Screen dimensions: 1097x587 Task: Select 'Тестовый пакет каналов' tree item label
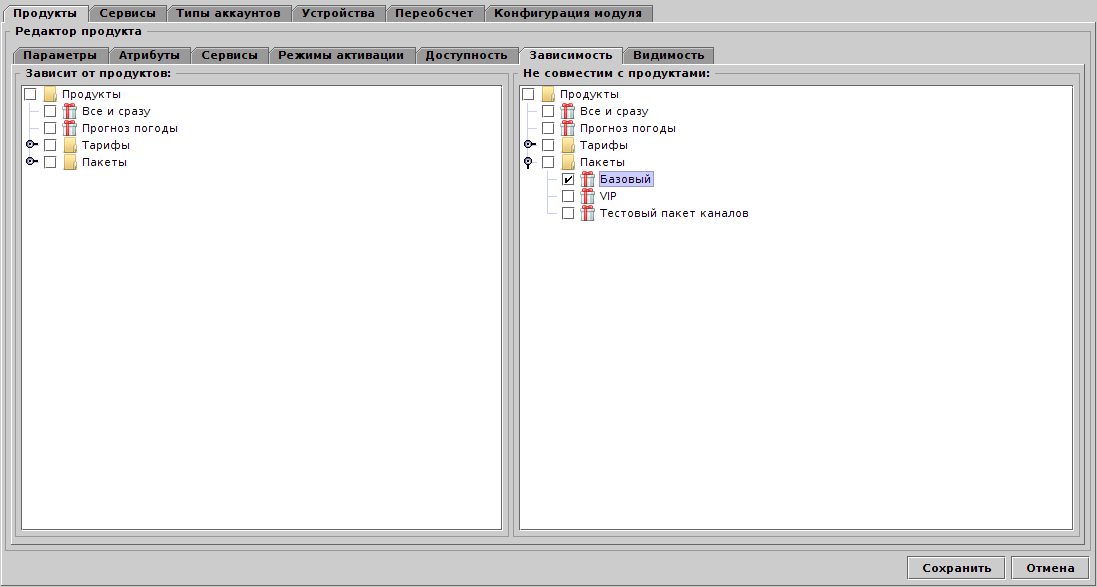click(674, 213)
